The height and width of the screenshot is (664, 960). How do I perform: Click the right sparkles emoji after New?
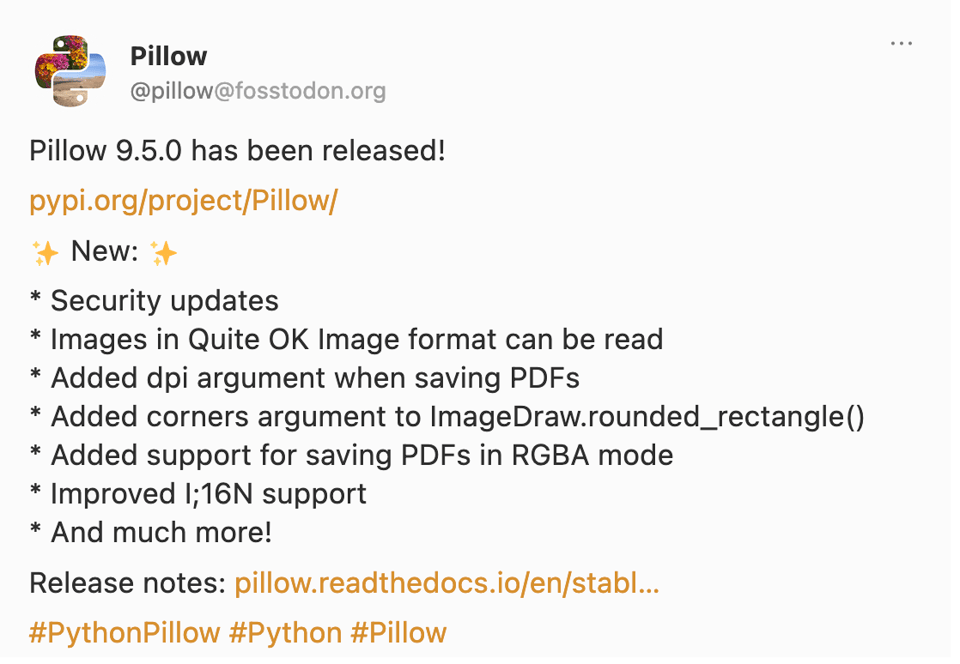(163, 252)
